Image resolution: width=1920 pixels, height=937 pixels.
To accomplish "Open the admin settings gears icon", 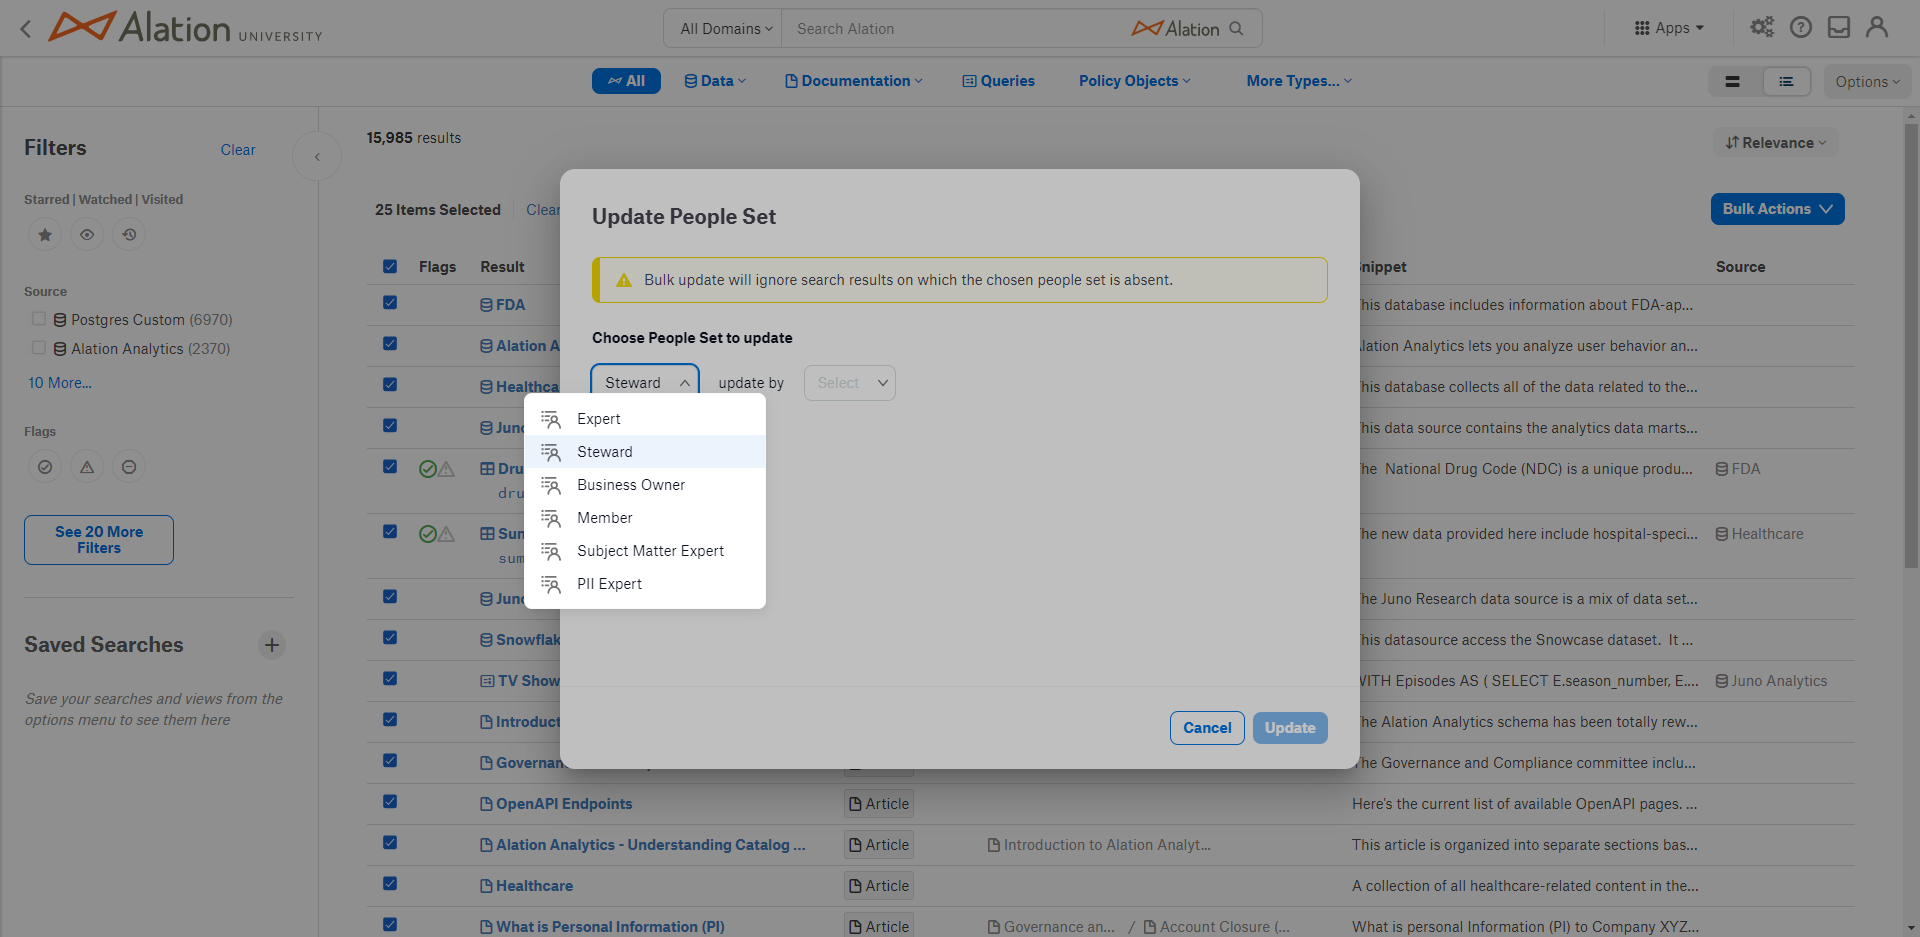I will [x=1762, y=27].
